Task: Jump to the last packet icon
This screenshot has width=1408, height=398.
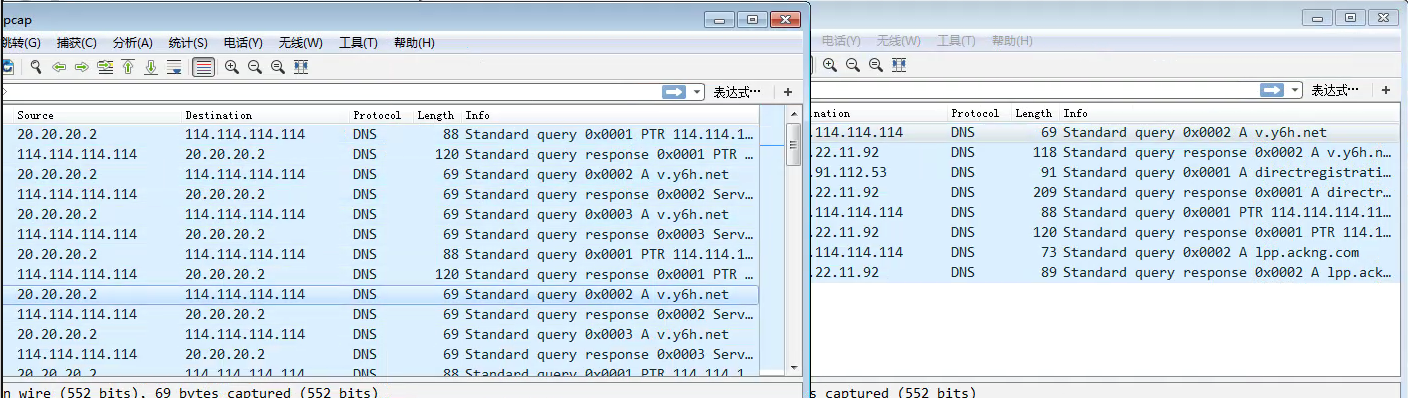Action: [151, 67]
